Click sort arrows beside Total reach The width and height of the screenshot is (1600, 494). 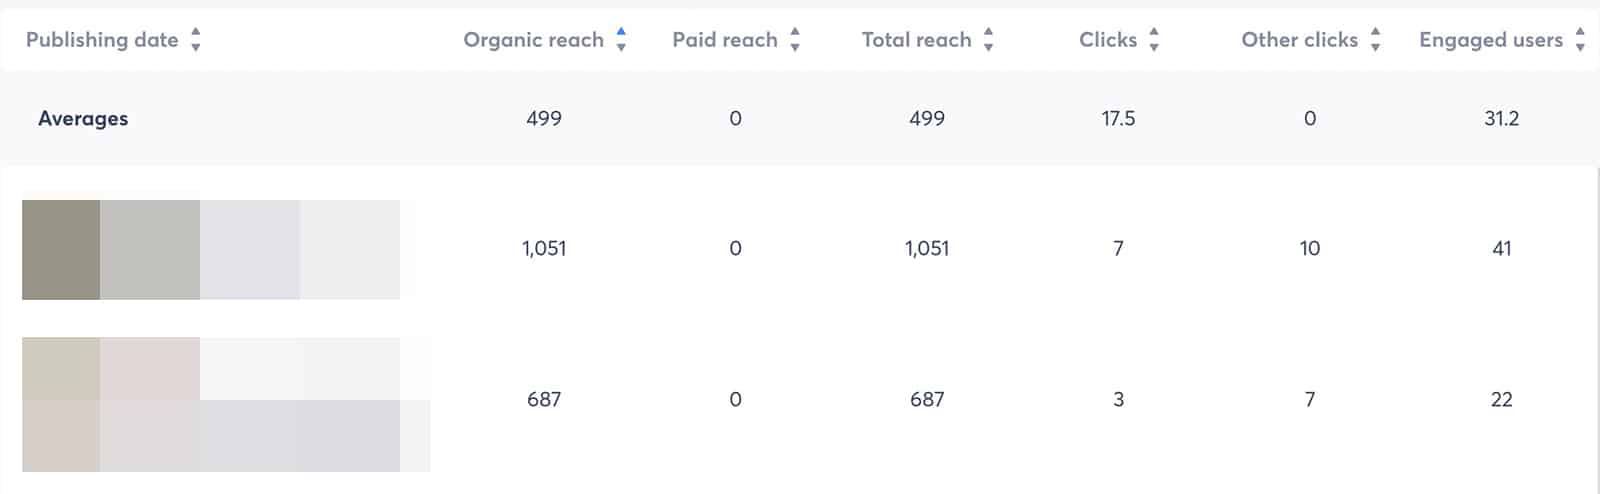(988, 40)
